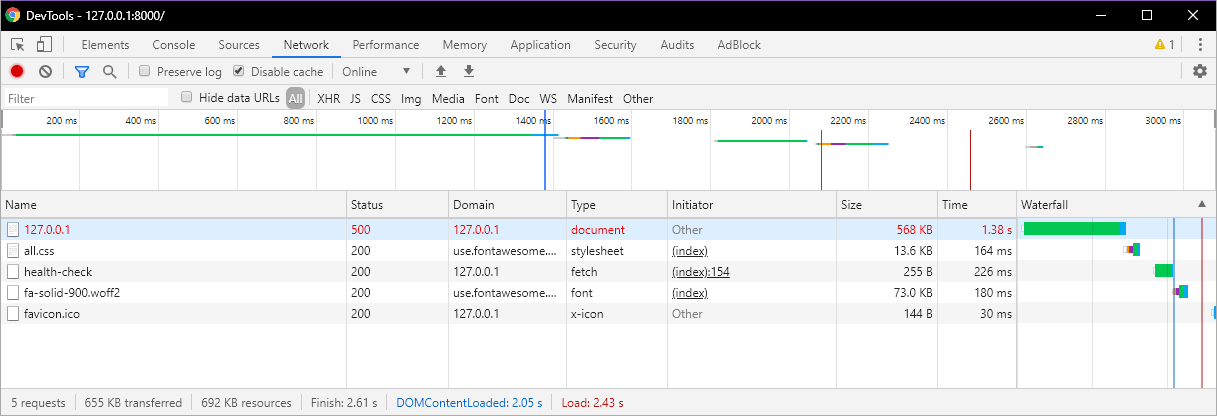Open the Performance tab
This screenshot has width=1217, height=416.
click(x=386, y=45)
